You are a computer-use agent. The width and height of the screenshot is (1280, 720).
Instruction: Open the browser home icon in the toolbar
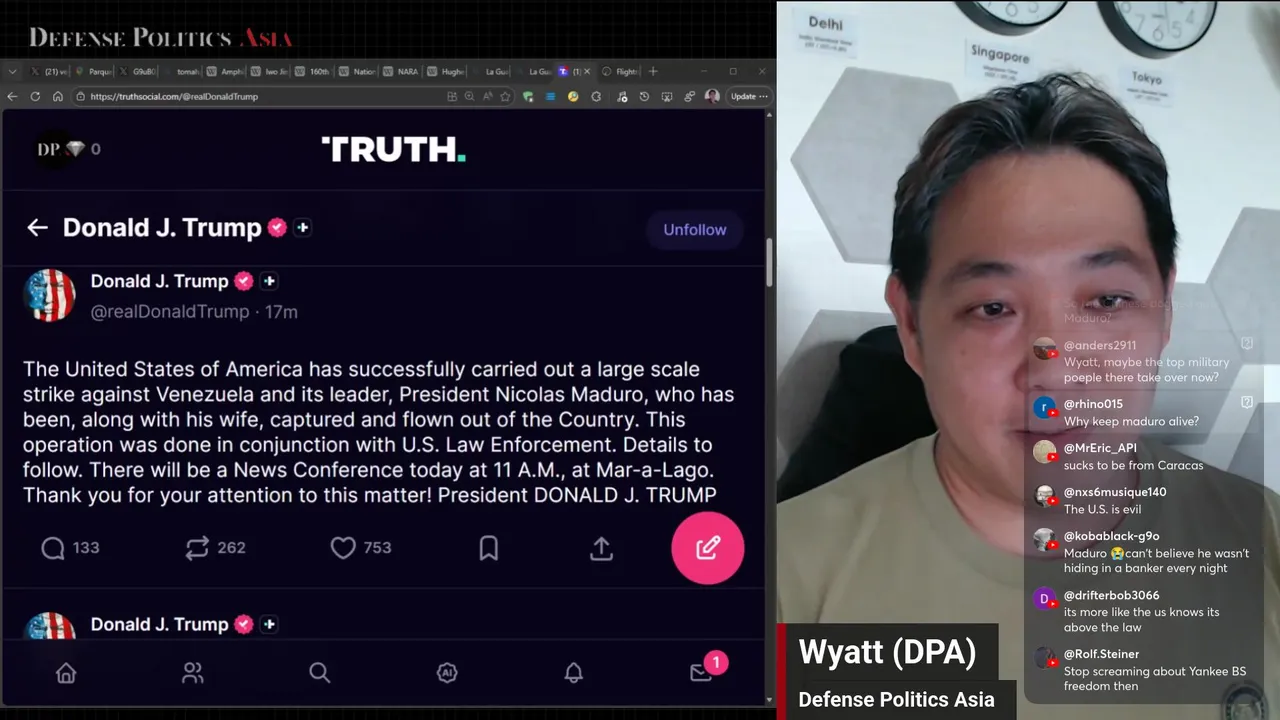pyautogui.click(x=57, y=96)
